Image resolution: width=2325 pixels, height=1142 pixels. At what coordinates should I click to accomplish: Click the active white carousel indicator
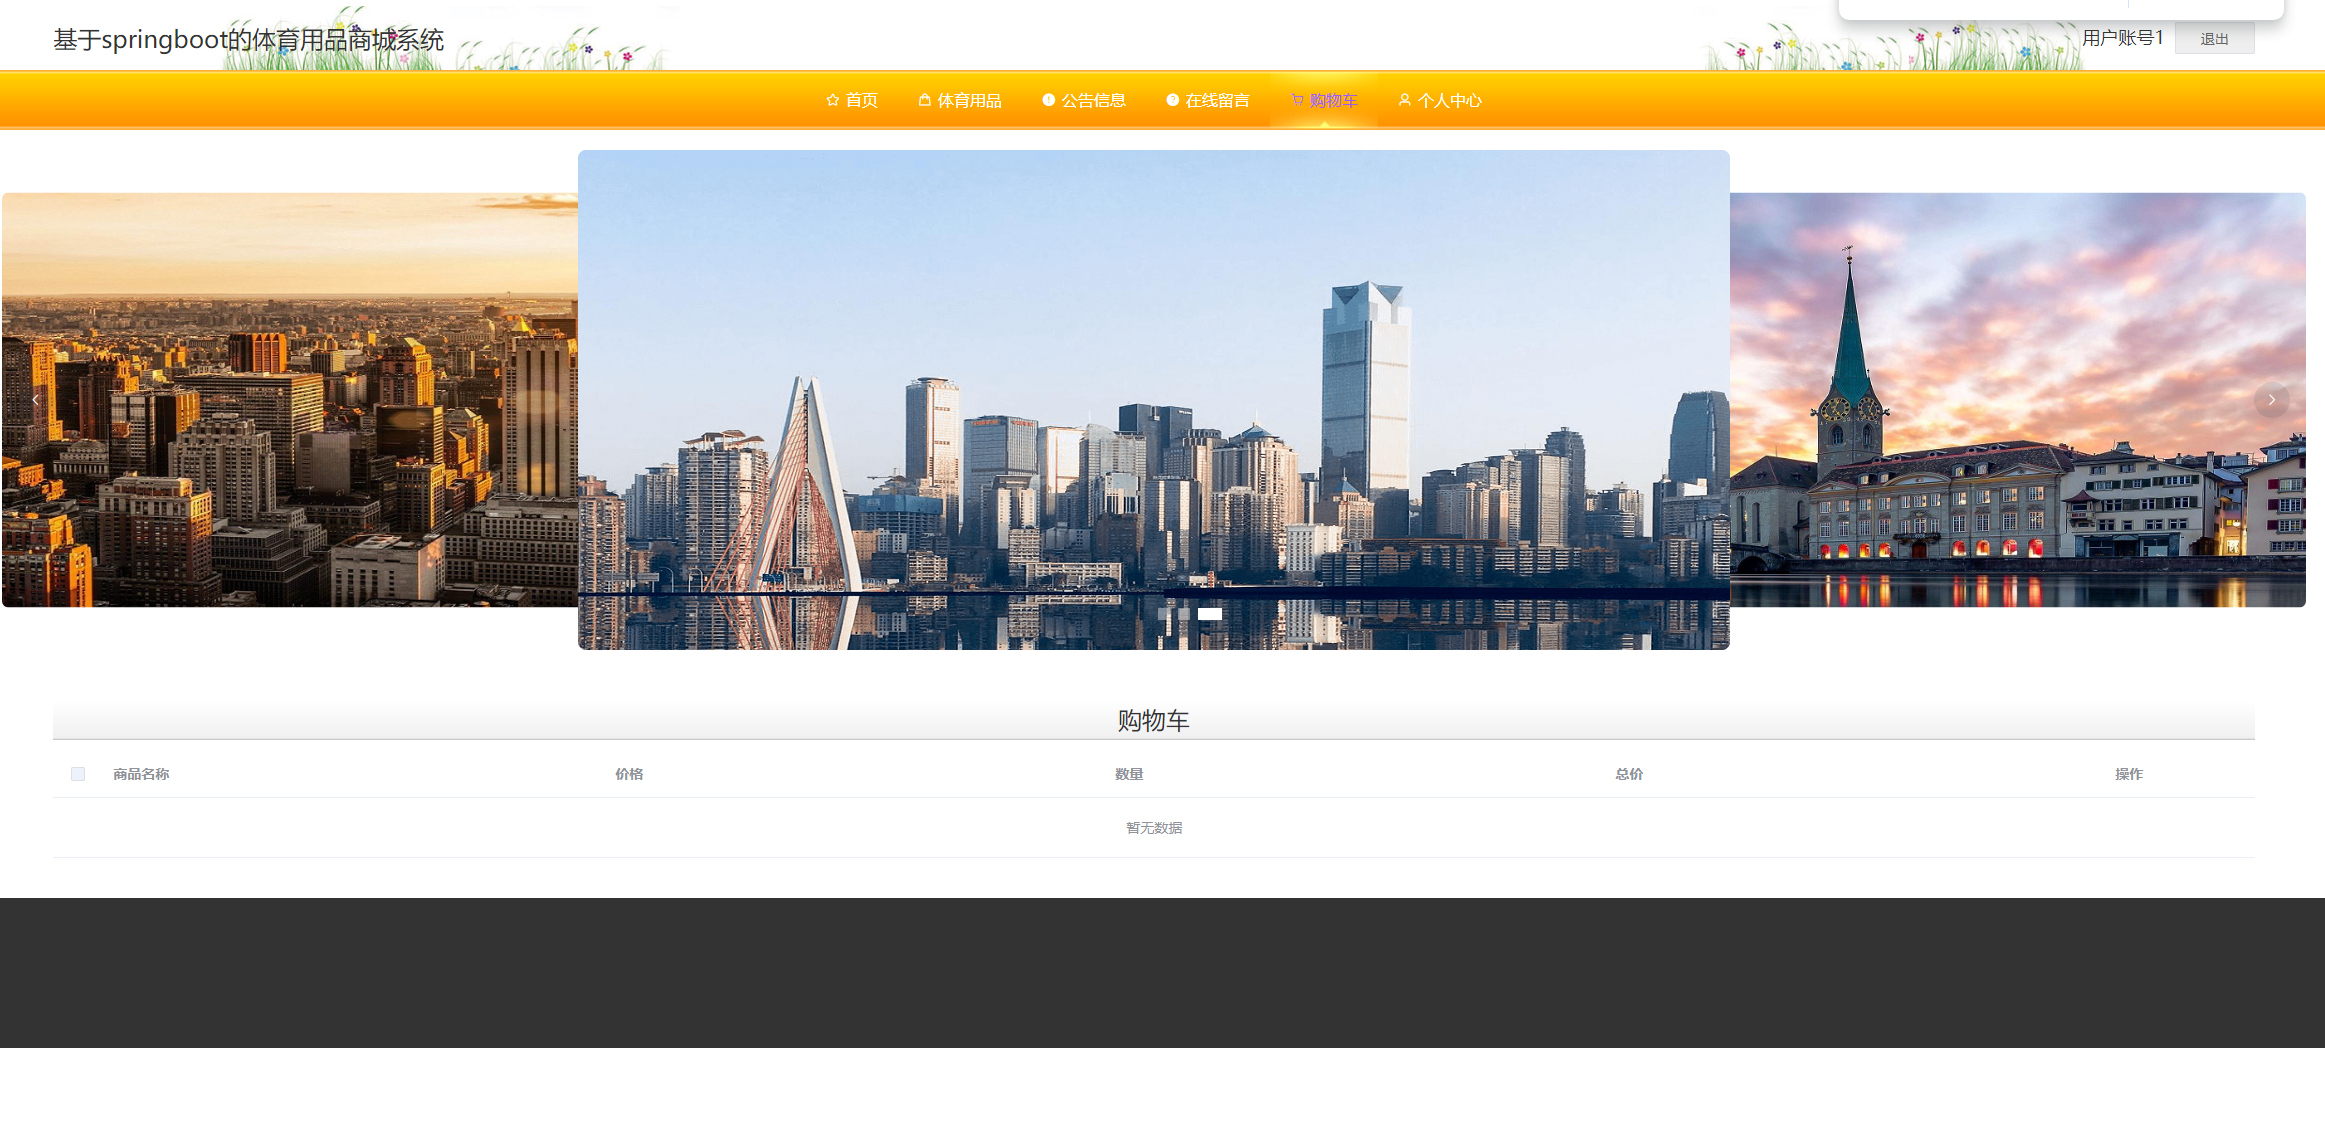coord(1210,613)
